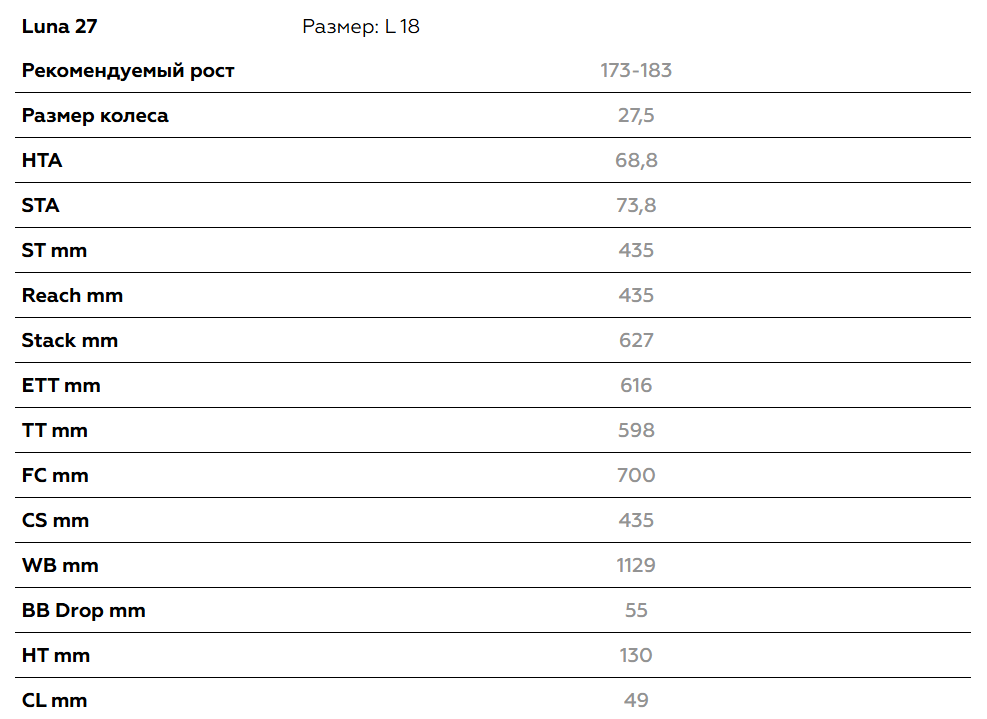This screenshot has width=987, height=719.
Task: Select the size label Размер: L 18
Action: click(x=361, y=27)
